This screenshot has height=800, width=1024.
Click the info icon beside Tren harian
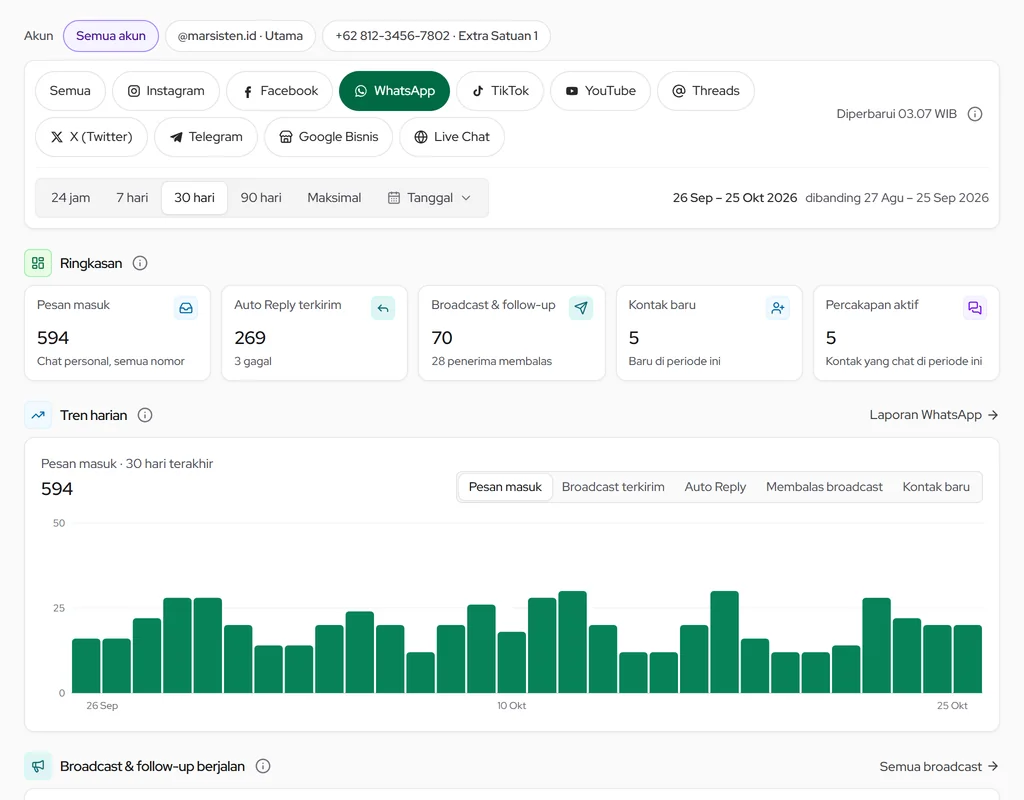point(145,415)
